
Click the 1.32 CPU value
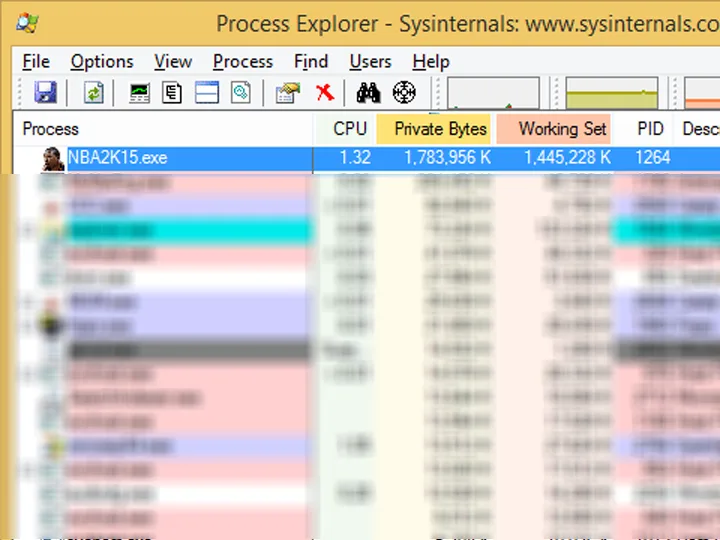[355, 158]
